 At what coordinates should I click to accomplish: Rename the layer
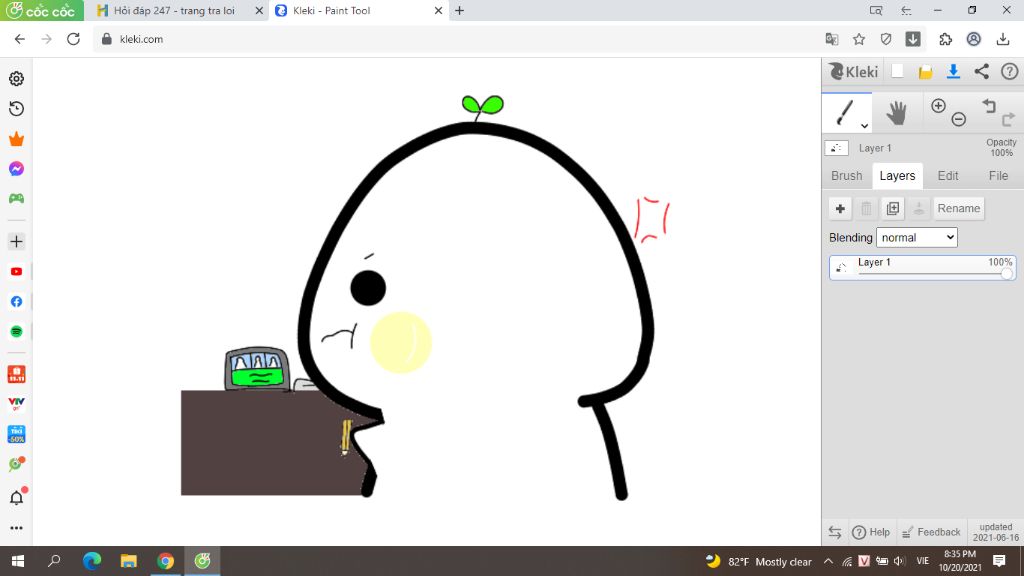(x=959, y=208)
